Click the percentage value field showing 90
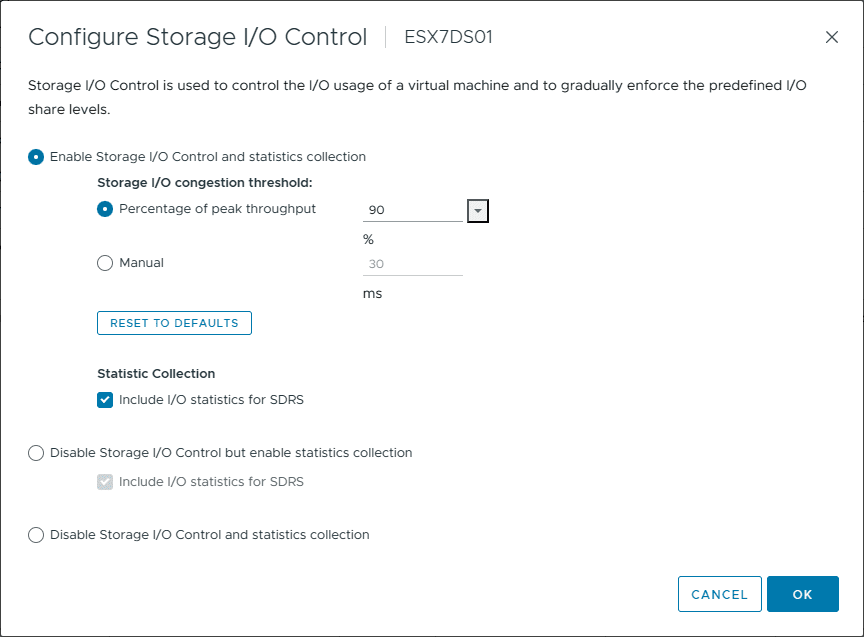The width and height of the screenshot is (864, 637). tap(412, 210)
